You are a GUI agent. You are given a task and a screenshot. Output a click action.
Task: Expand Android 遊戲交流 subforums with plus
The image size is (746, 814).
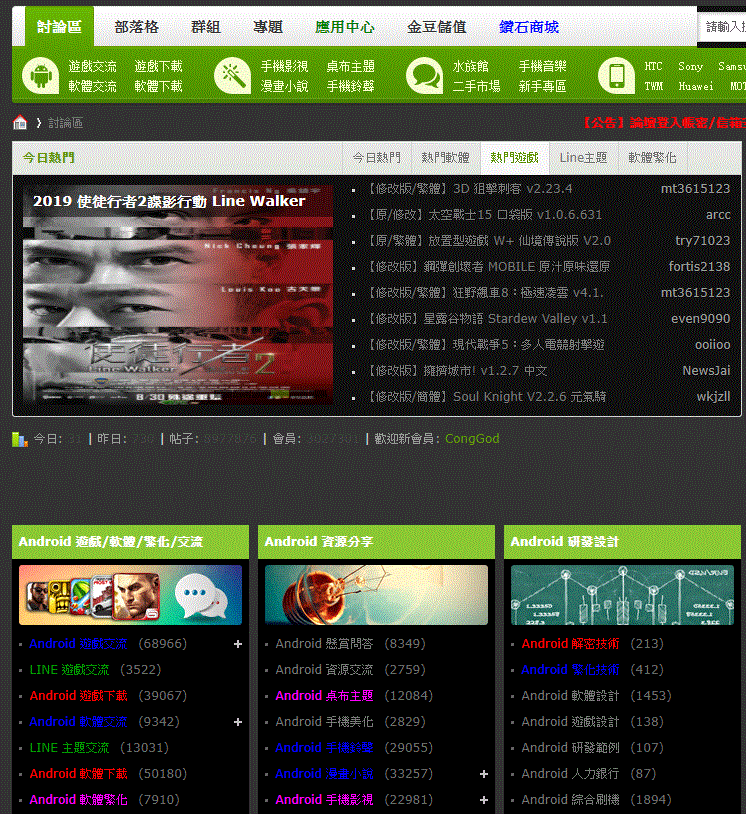(238, 644)
